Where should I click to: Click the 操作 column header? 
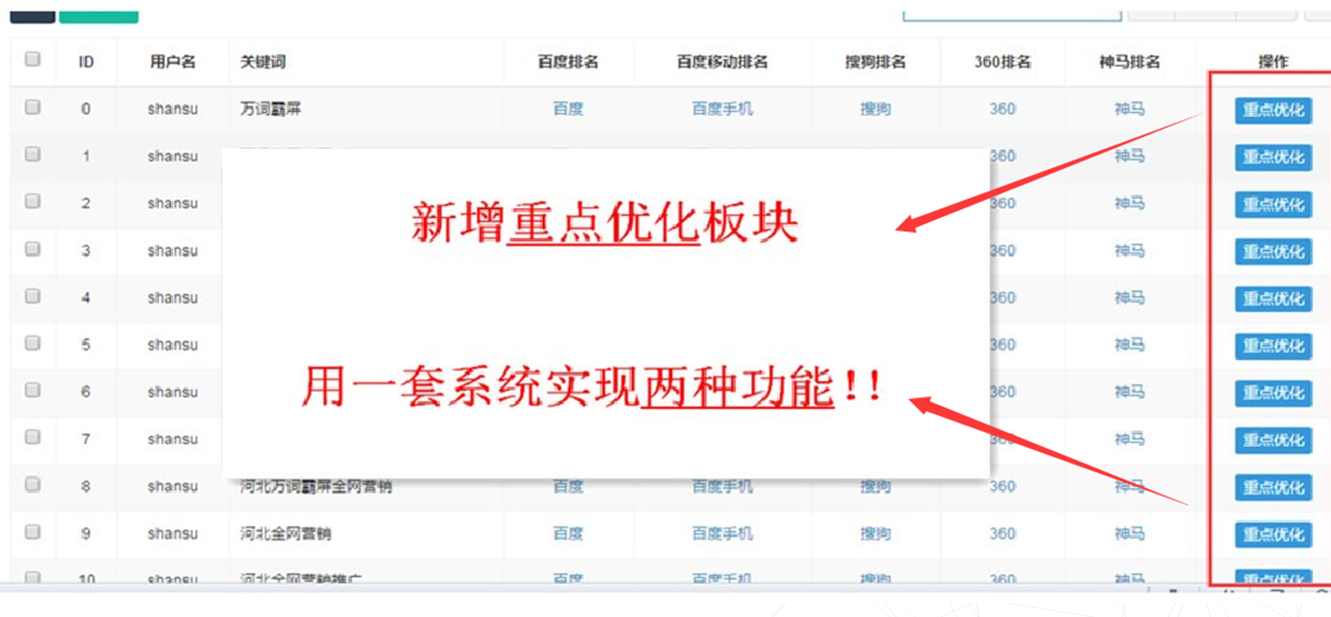[1273, 62]
